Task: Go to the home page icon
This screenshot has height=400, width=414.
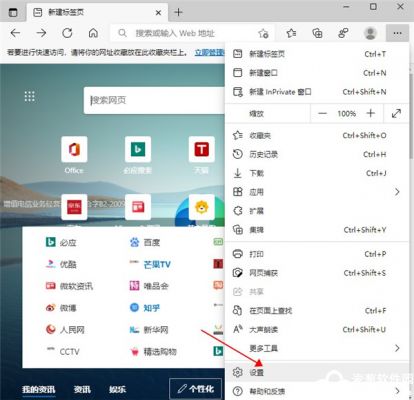Action: pyautogui.click(x=93, y=33)
